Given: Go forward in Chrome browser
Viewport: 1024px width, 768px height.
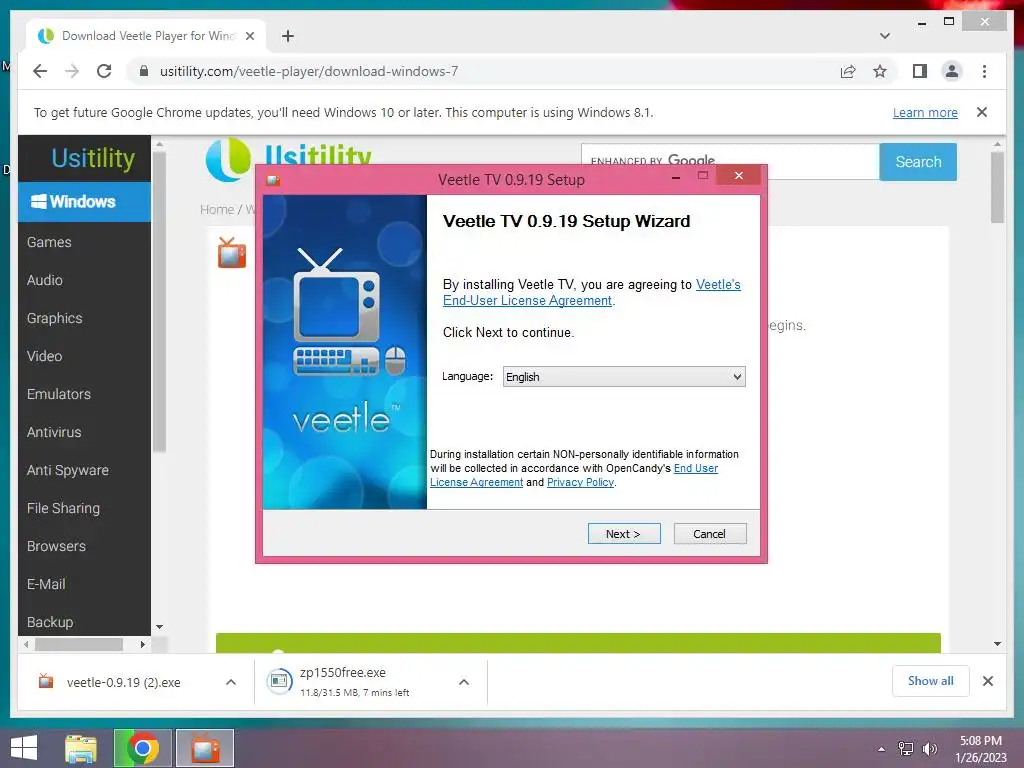Looking at the screenshot, I should point(72,71).
